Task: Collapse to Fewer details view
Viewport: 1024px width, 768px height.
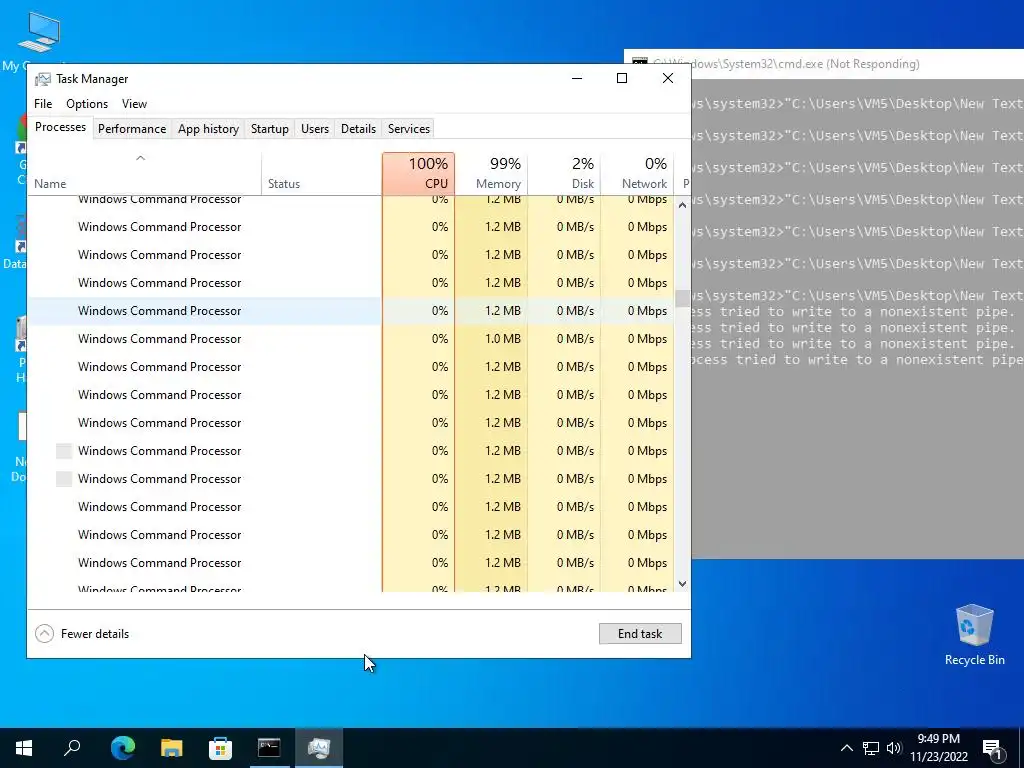Action: 82,633
